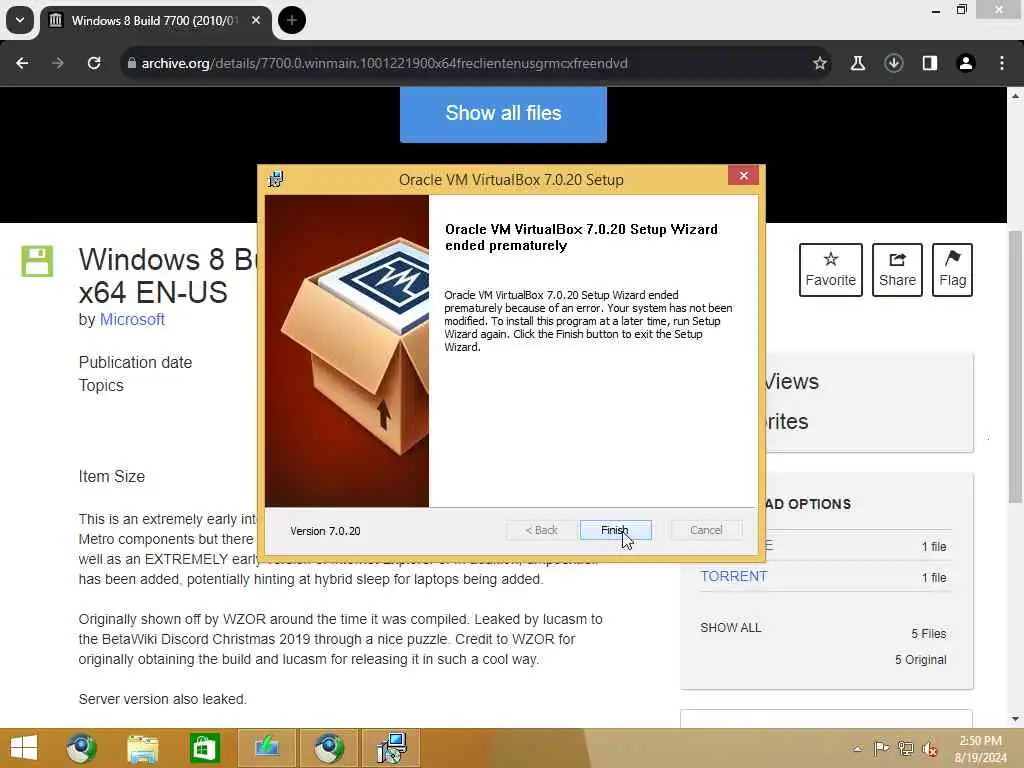Open the tab search dropdown arrow
Viewport: 1024px width, 768px height.
20,20
